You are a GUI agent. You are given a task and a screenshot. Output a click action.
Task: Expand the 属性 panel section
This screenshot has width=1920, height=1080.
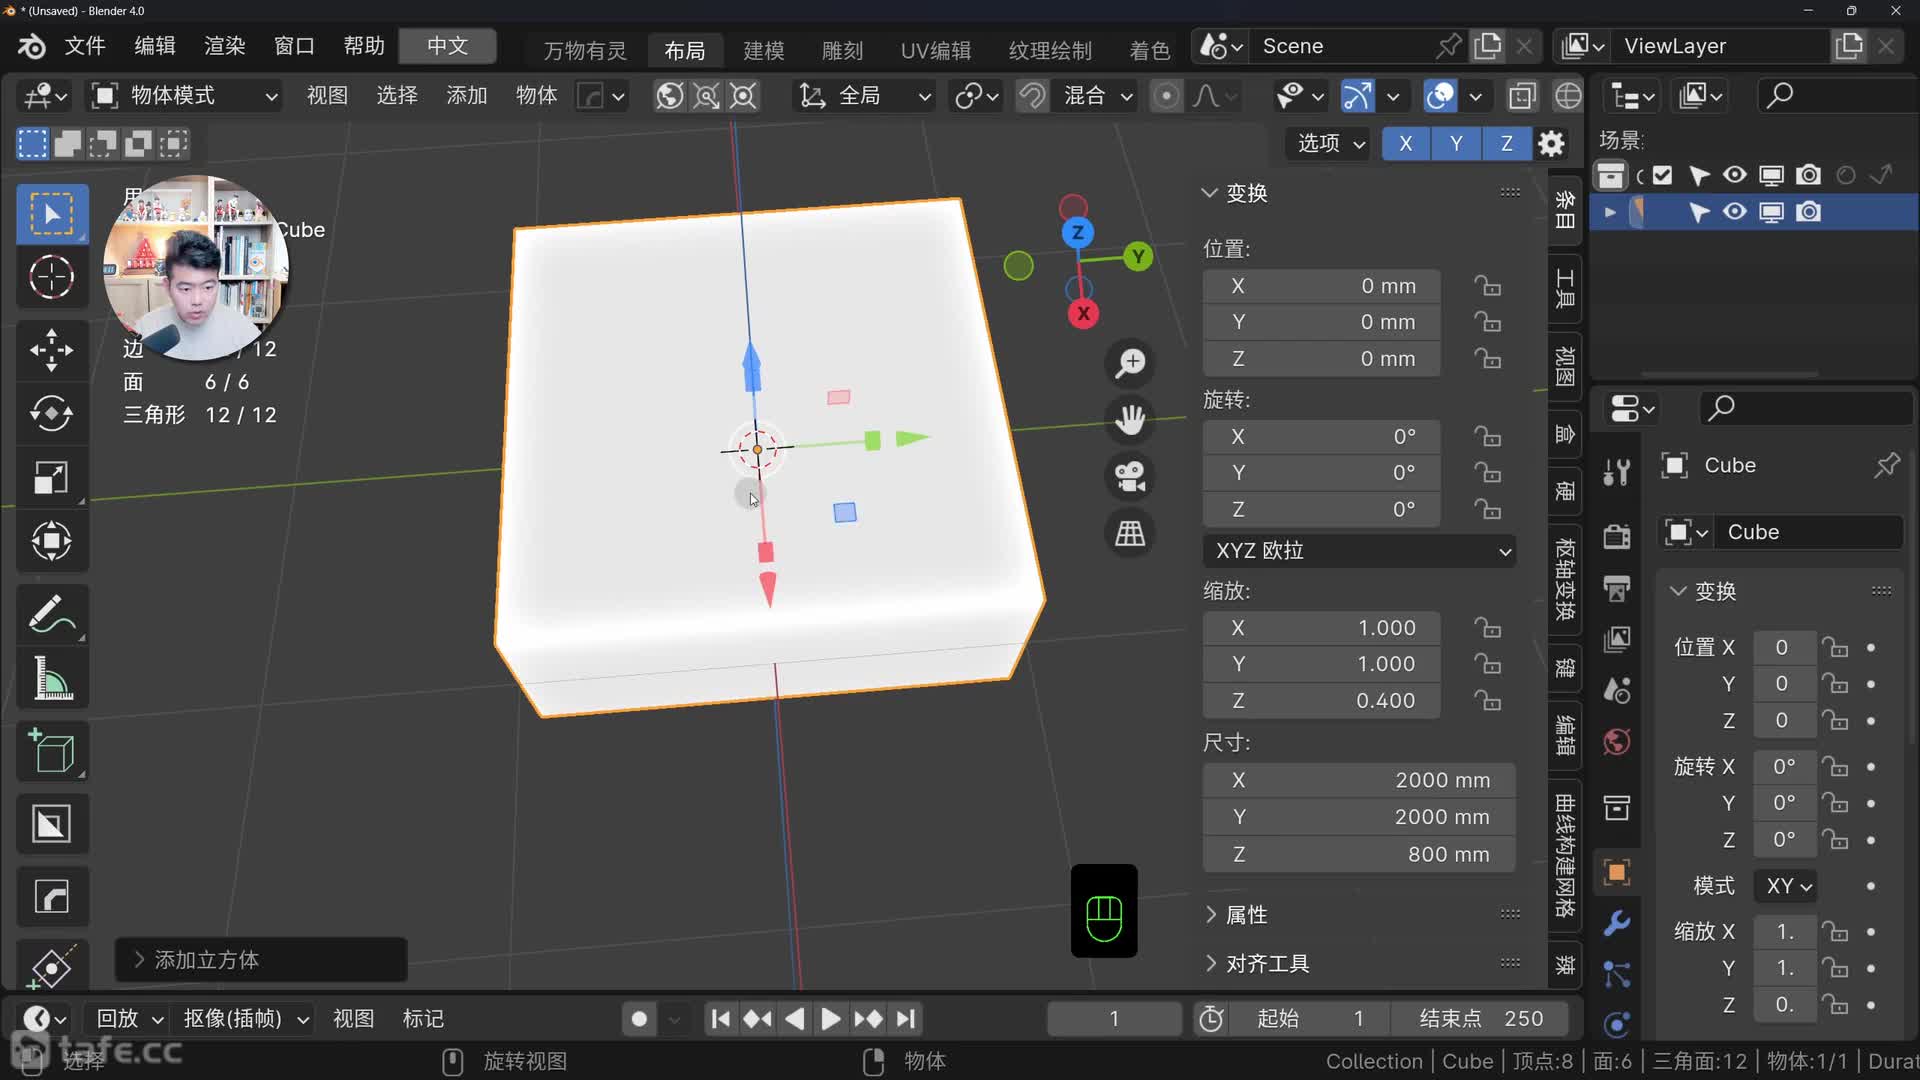1246,914
